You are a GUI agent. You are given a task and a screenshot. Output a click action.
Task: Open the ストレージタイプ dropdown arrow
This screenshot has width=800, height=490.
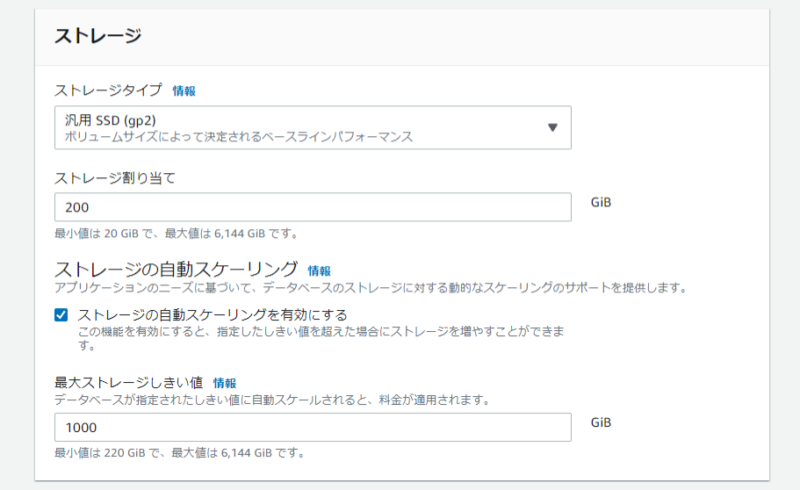click(x=553, y=128)
